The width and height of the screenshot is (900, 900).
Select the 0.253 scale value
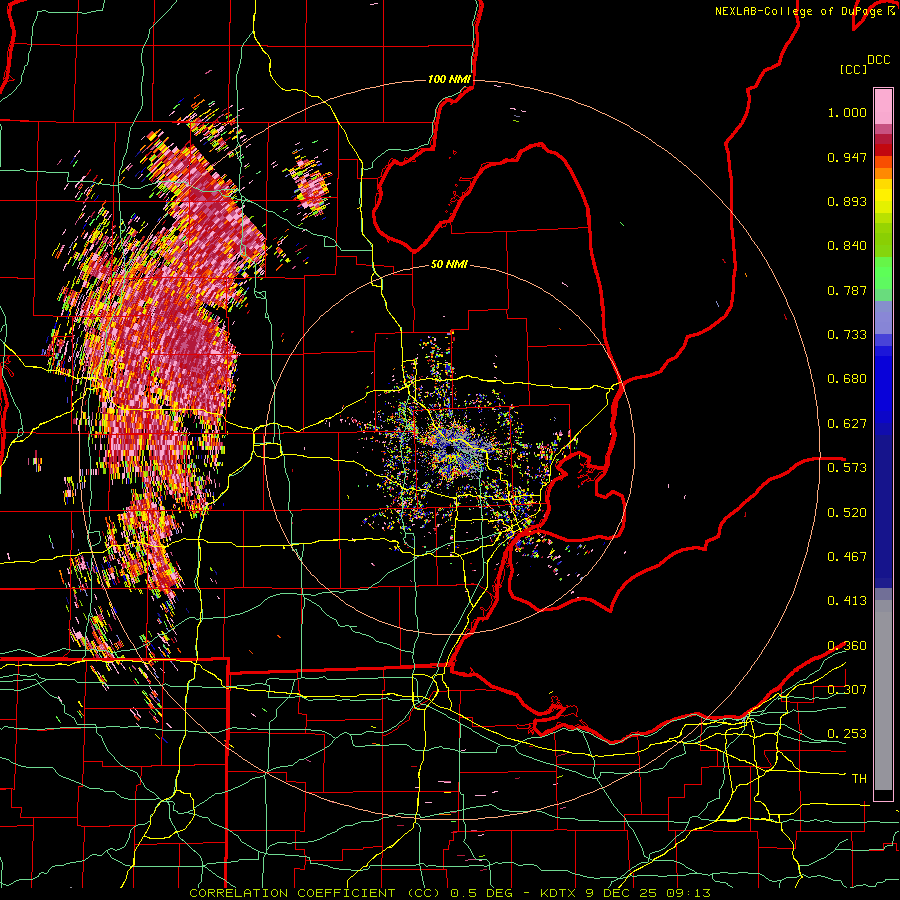(847, 734)
